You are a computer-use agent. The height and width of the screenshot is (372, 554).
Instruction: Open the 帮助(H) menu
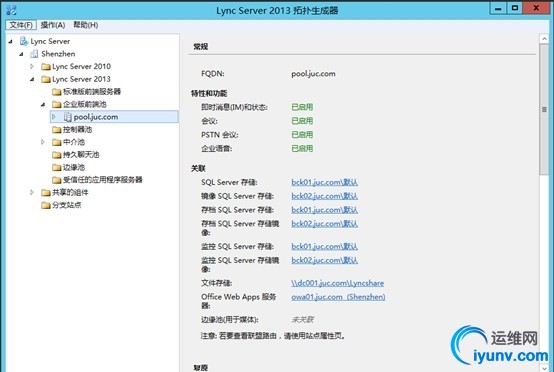click(x=86, y=25)
